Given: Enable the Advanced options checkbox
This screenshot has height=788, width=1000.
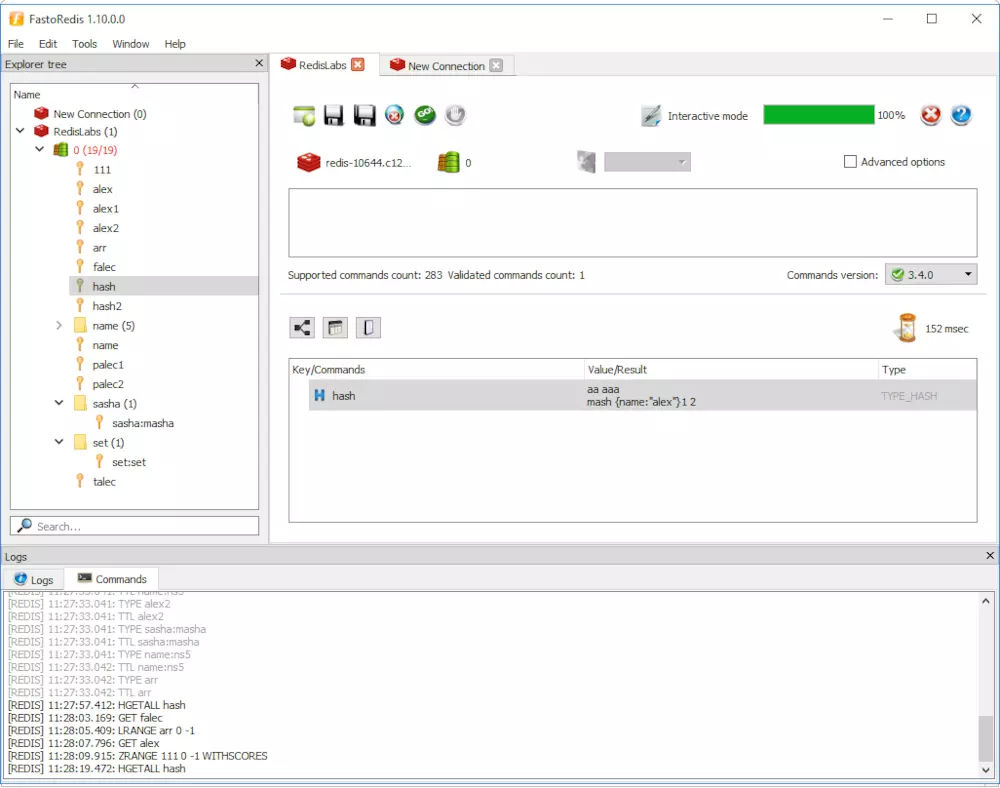Looking at the screenshot, I should 850,162.
